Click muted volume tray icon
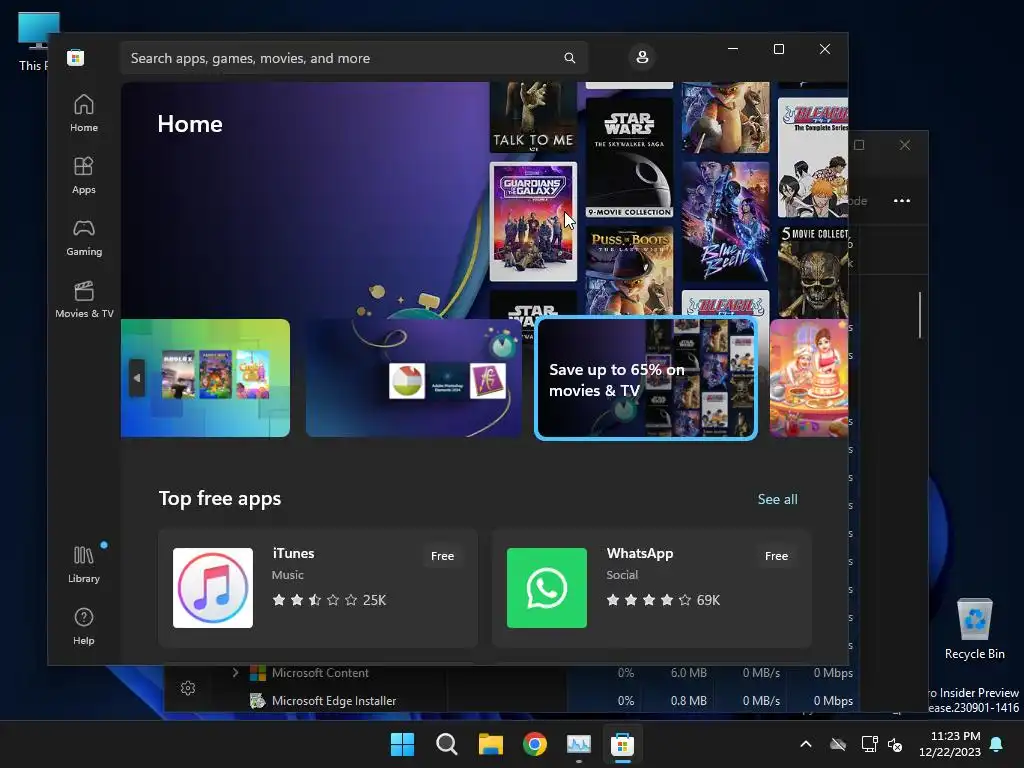1024x768 pixels. [895, 744]
